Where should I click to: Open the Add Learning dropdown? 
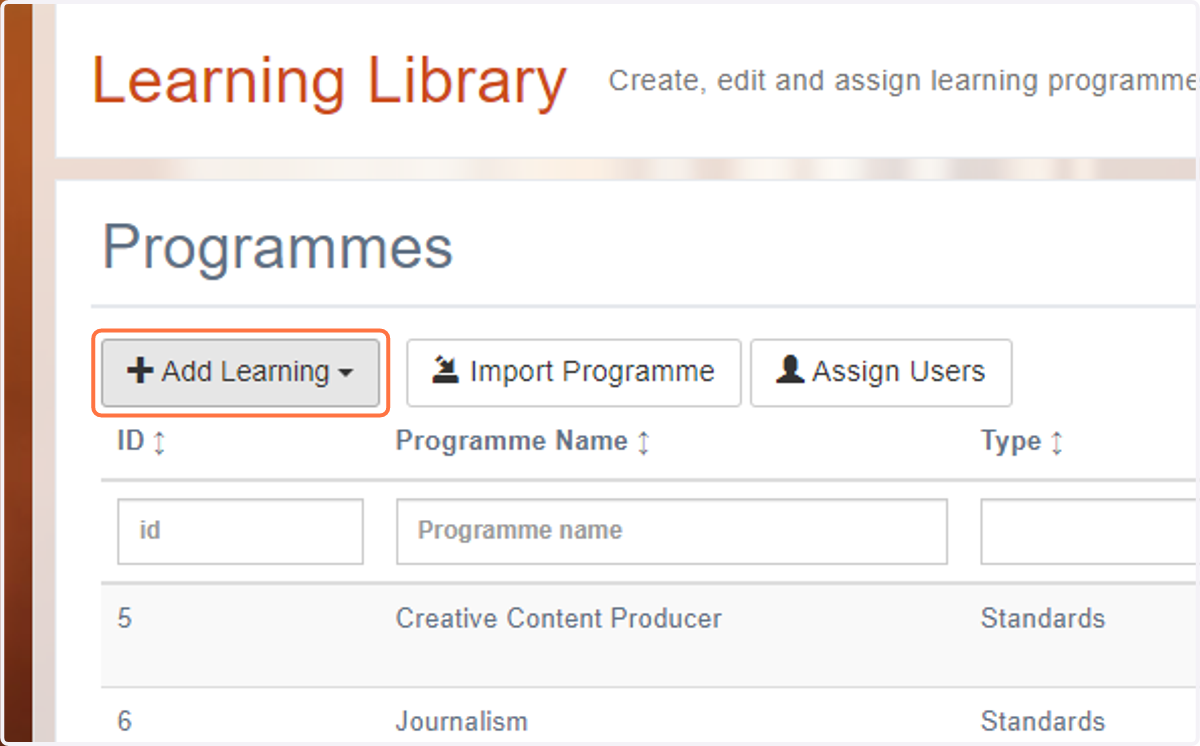240,372
